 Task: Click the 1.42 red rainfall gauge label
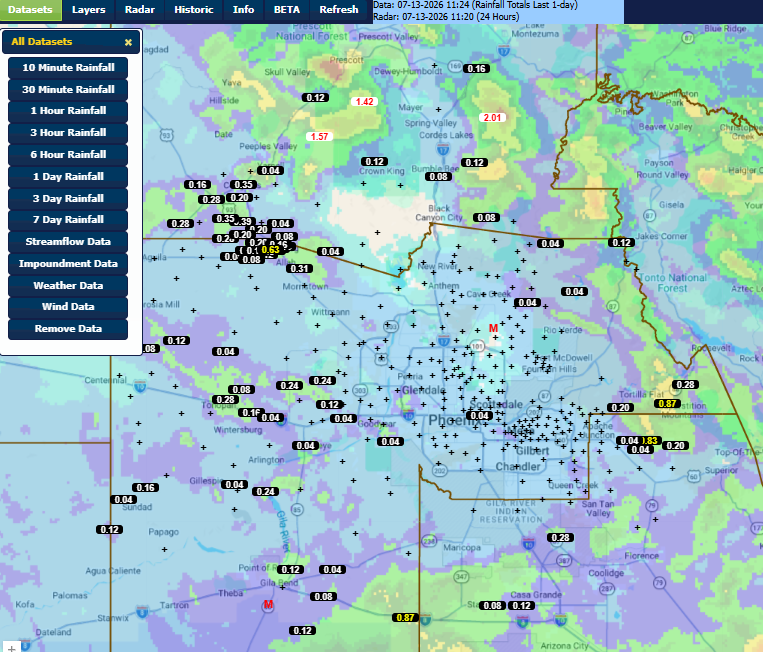[364, 102]
